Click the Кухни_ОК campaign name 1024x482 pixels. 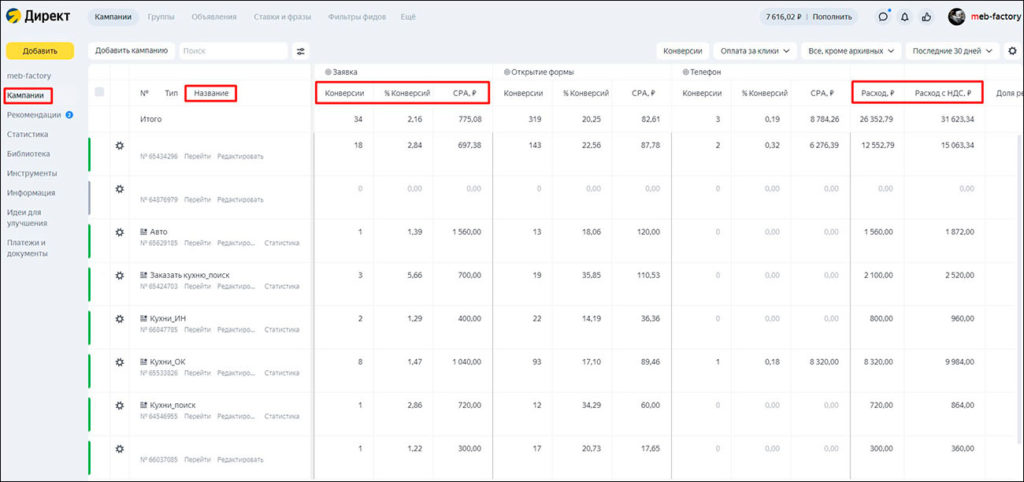pyautogui.click(x=168, y=362)
